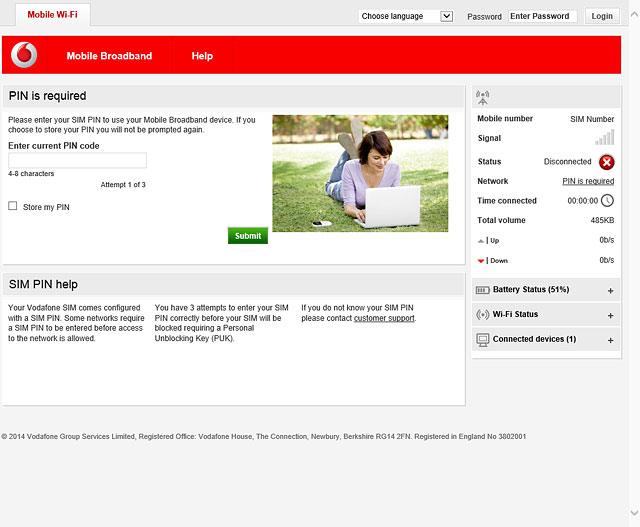The height and width of the screenshot is (527, 640).
Task: Follow the PIN is required network link
Action: point(588,181)
